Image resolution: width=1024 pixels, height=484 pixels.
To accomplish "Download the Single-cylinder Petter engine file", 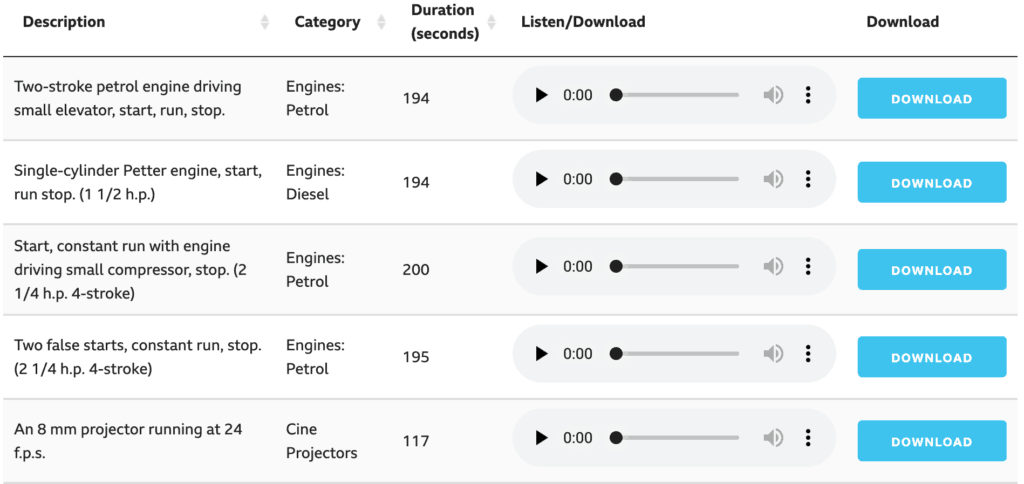I will 932,182.
